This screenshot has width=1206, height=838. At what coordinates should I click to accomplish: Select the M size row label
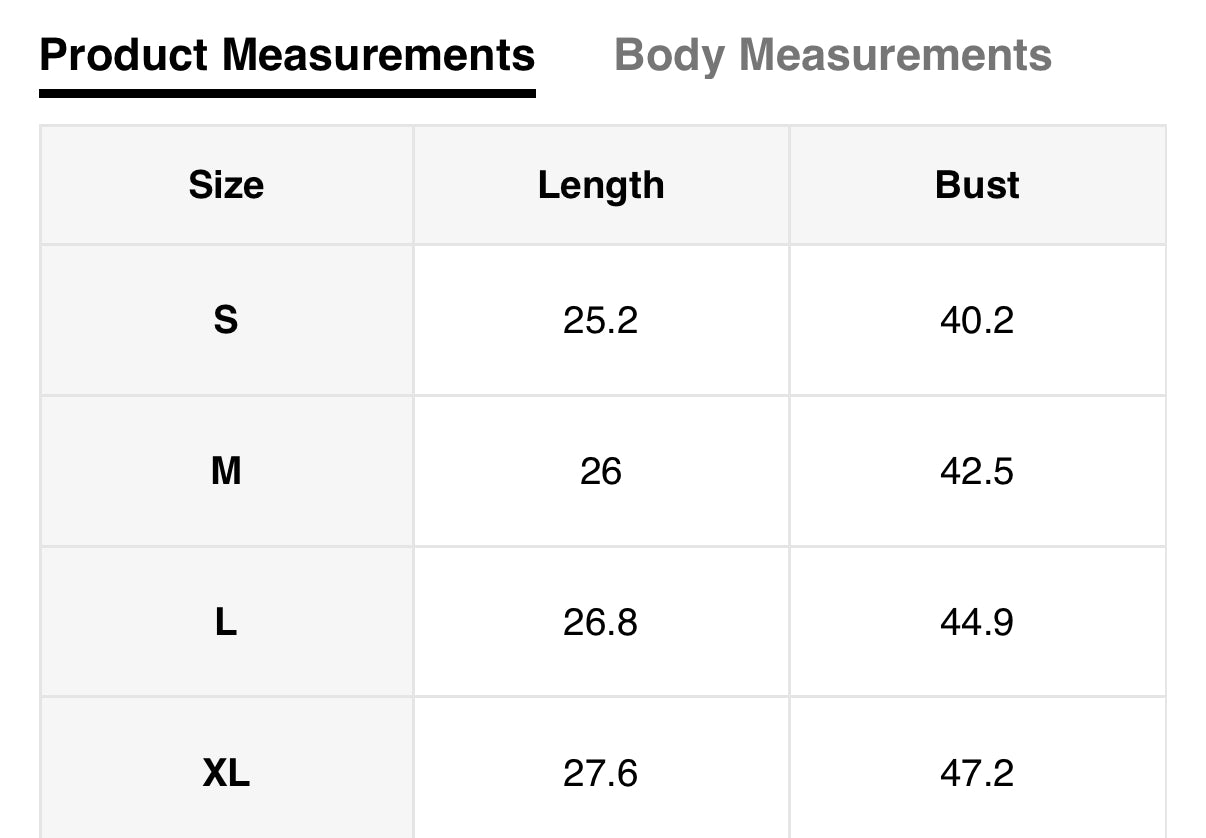pos(226,470)
